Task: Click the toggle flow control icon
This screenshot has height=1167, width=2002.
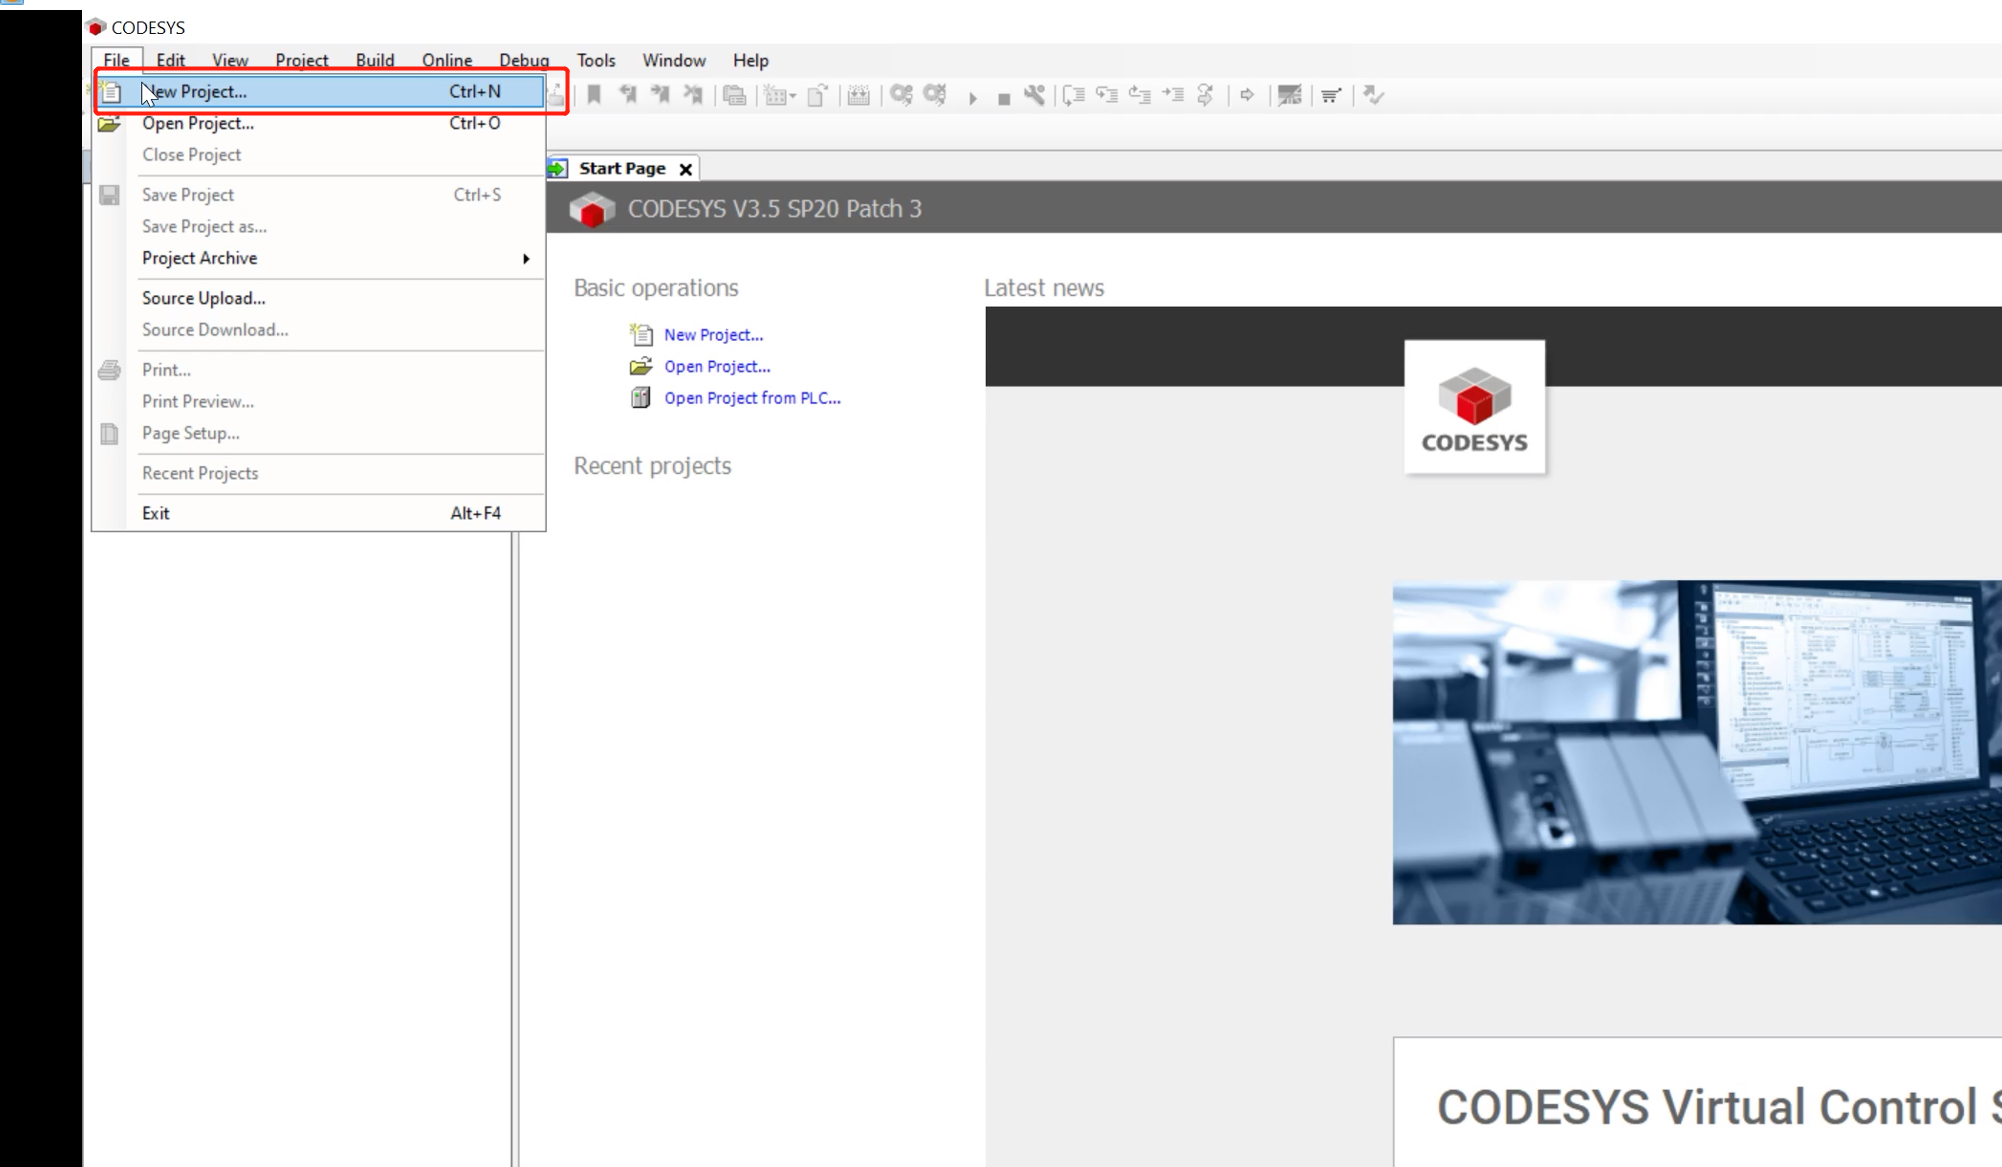Action: (x=1290, y=95)
